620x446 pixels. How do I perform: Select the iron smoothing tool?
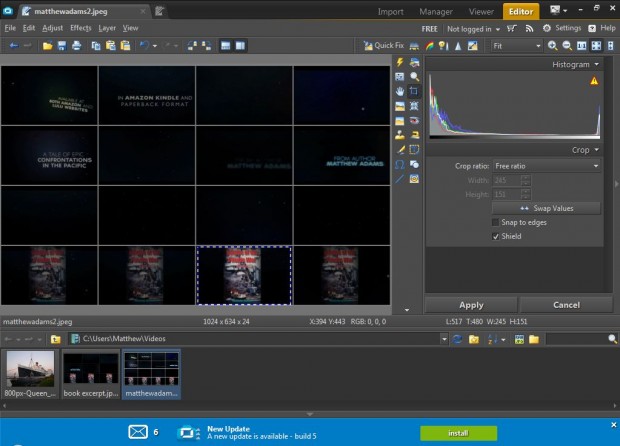(414, 135)
